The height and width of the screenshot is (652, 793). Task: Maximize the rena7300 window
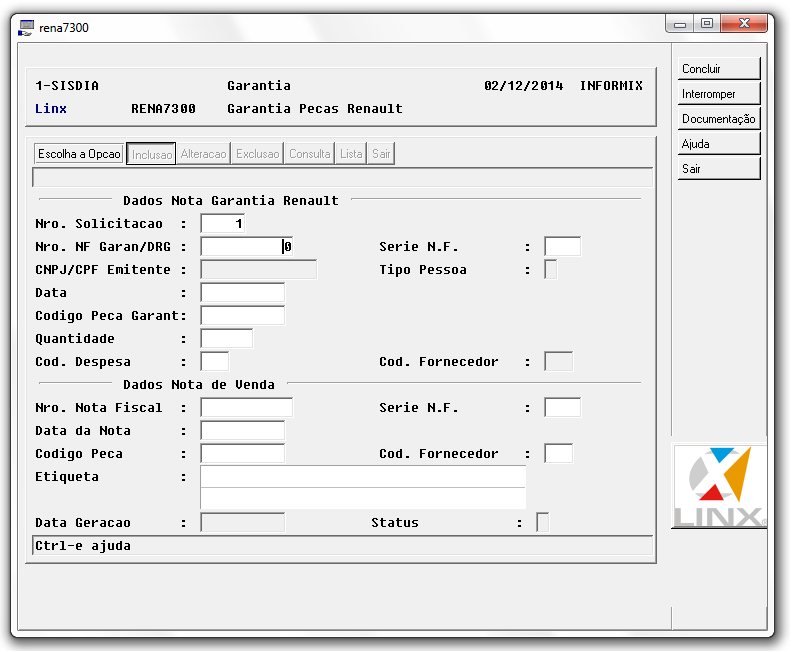[x=707, y=23]
